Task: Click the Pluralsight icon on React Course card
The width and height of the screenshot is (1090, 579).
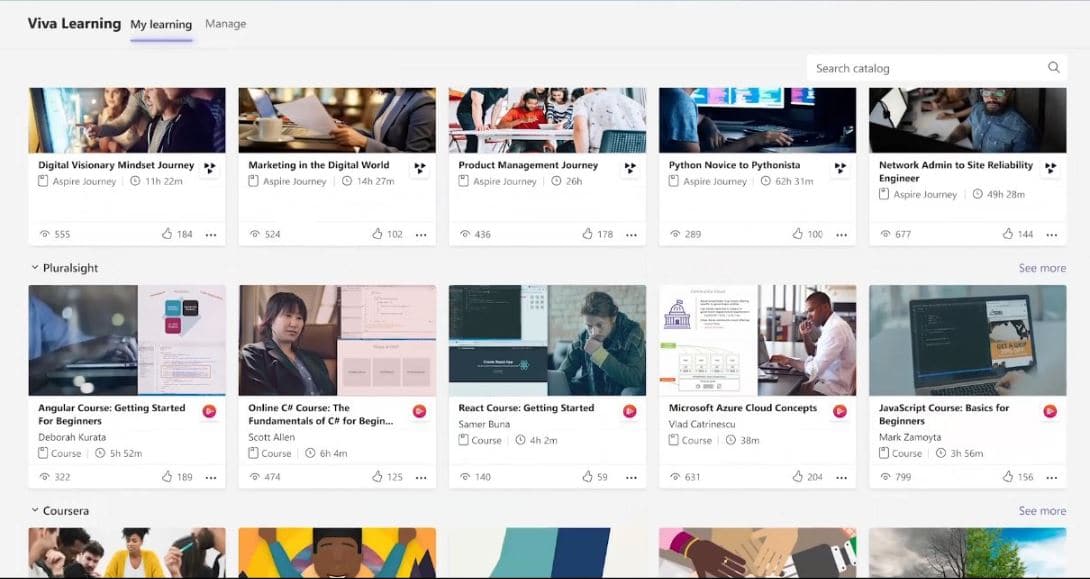Action: point(630,411)
